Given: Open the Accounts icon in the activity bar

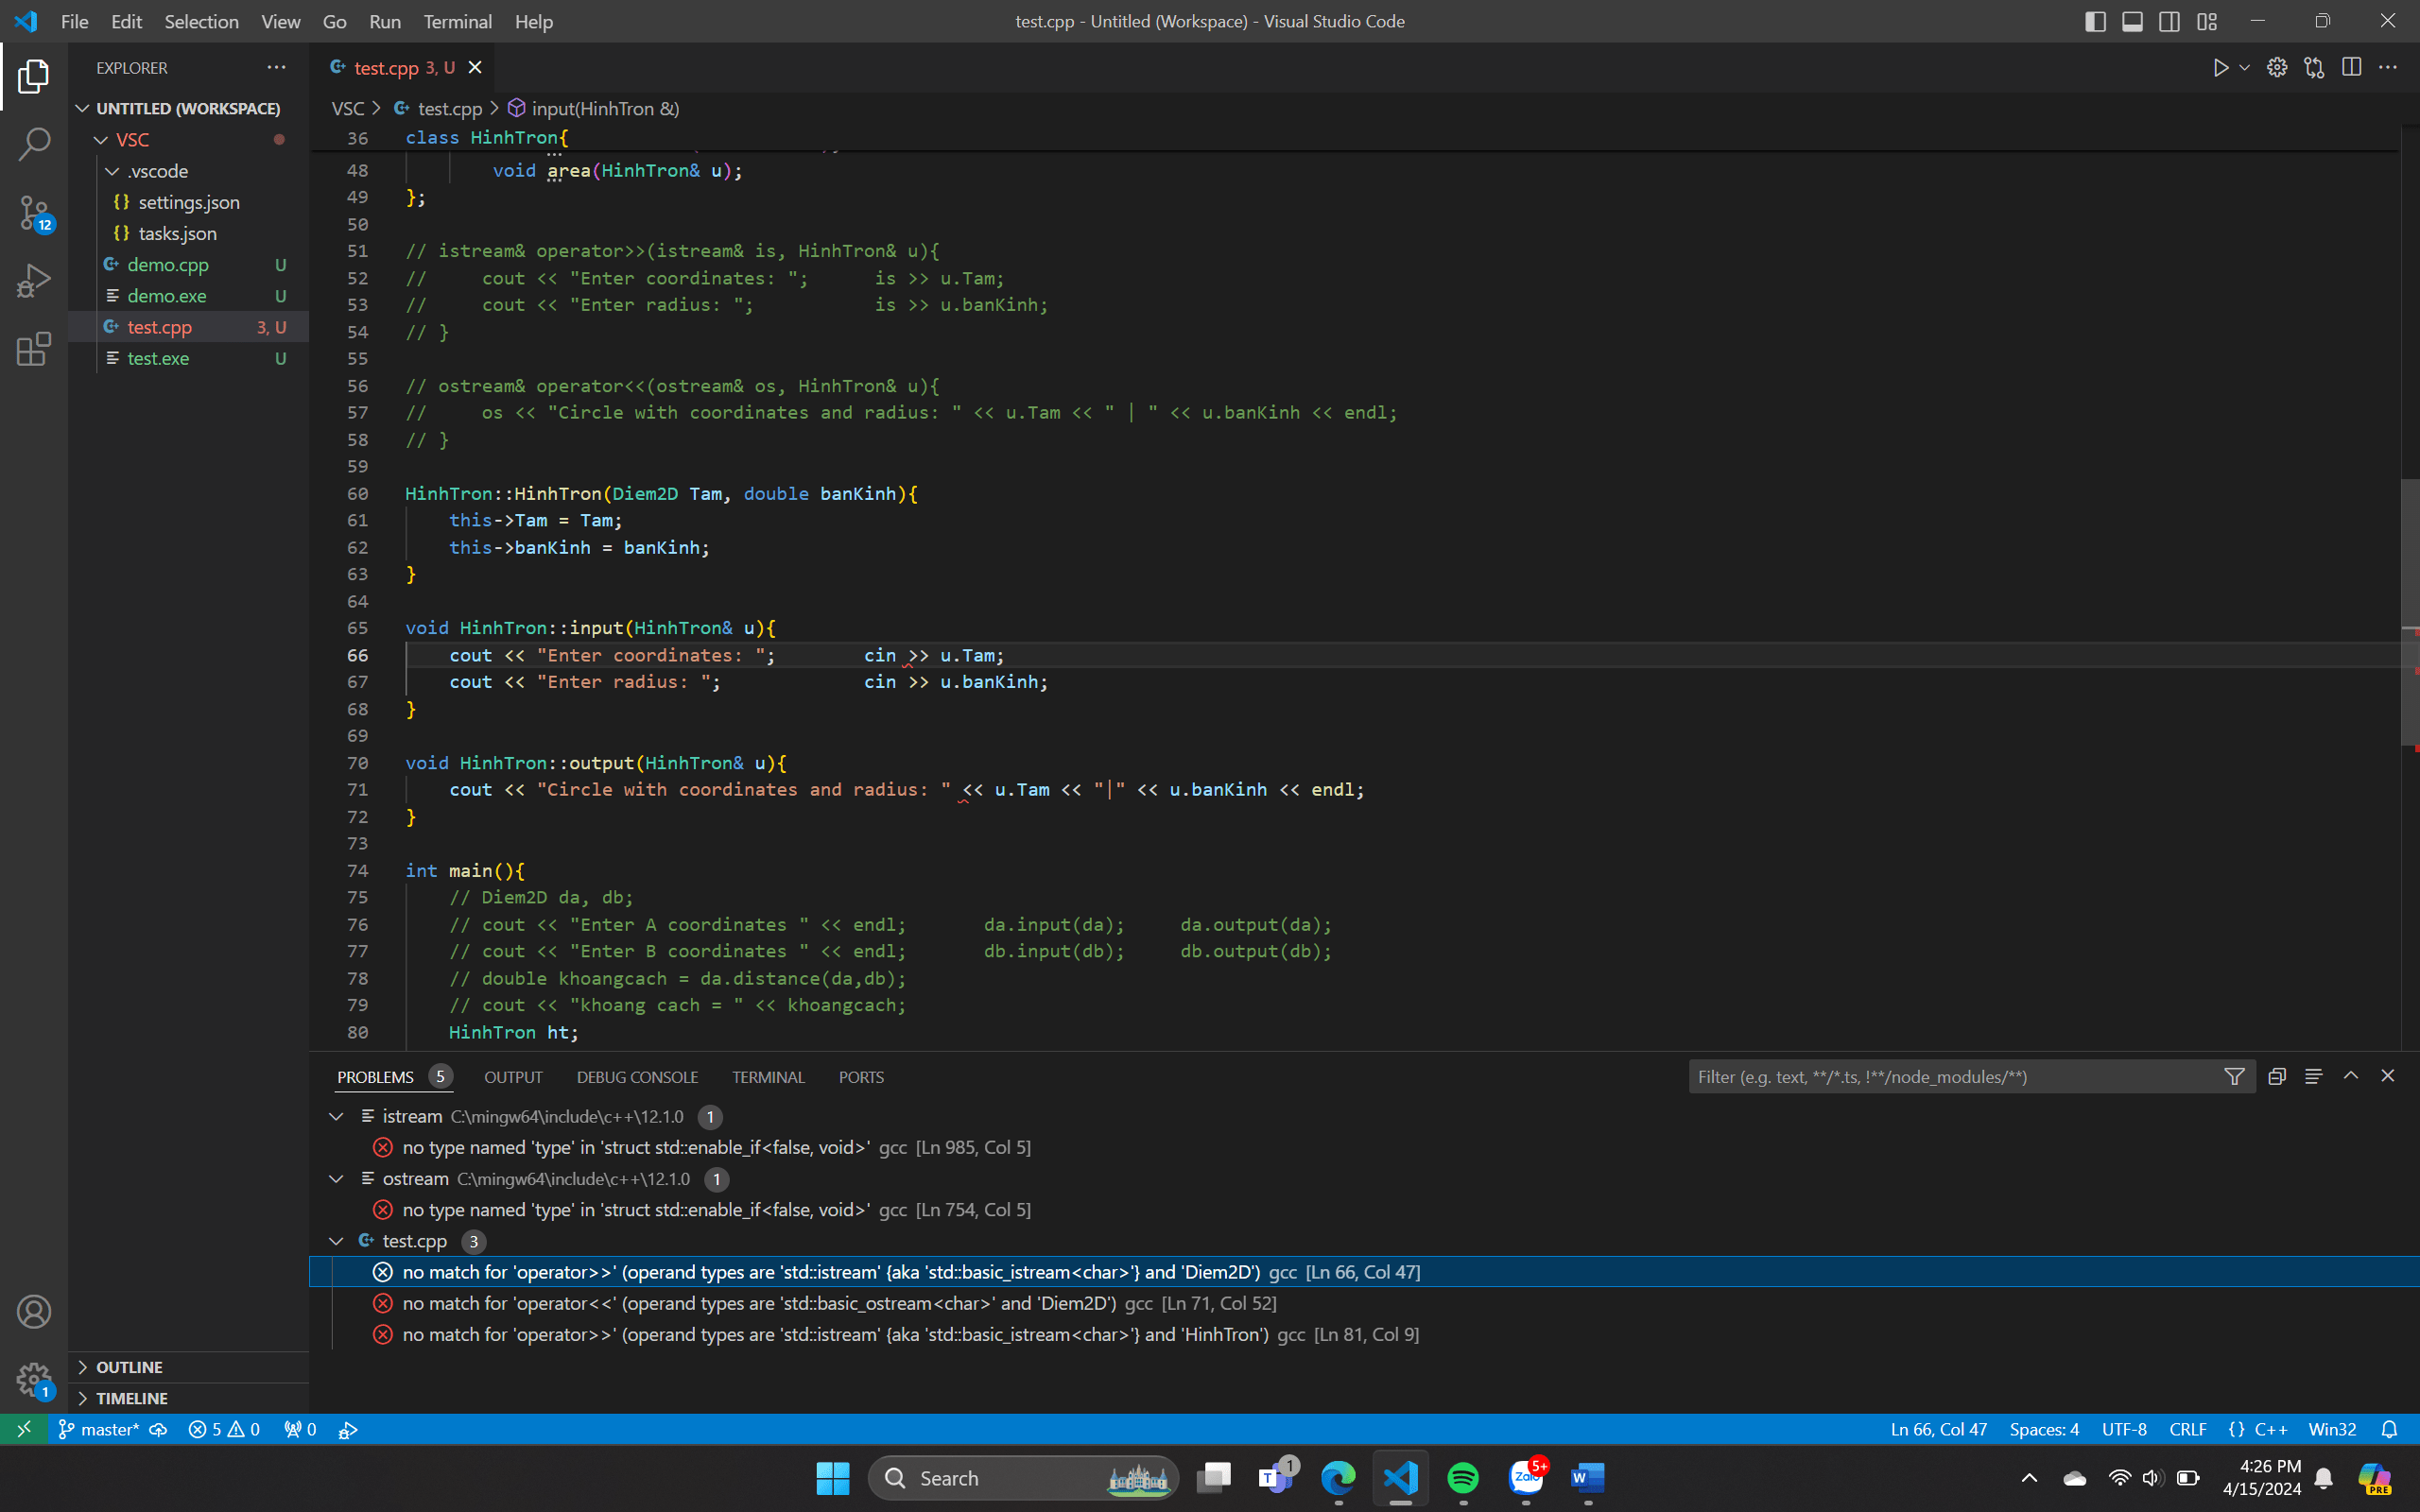Looking at the screenshot, I should pos(34,1311).
